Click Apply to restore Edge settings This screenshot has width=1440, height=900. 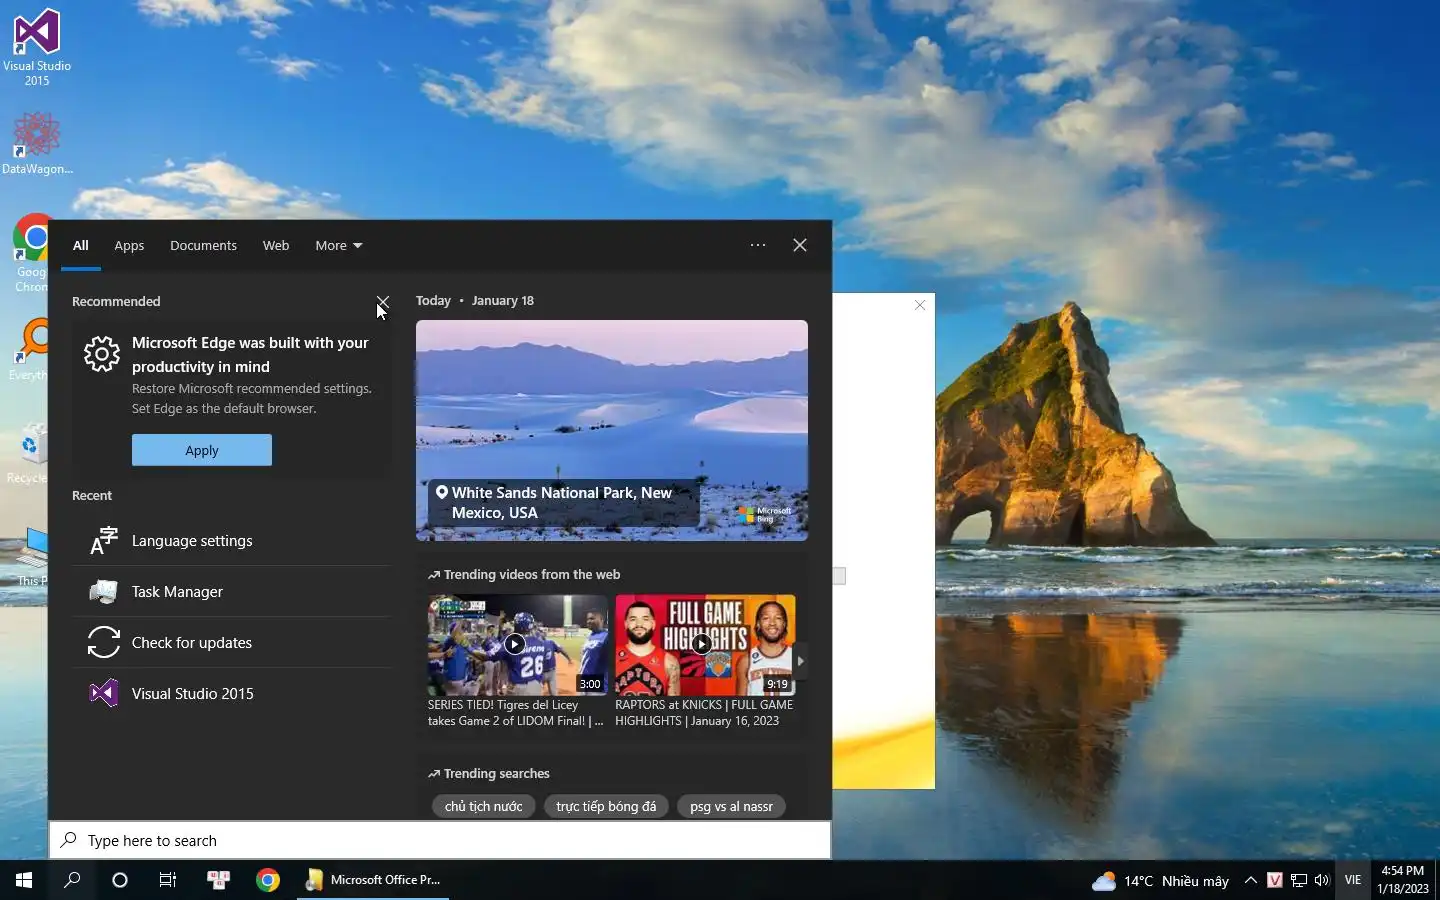pos(202,450)
